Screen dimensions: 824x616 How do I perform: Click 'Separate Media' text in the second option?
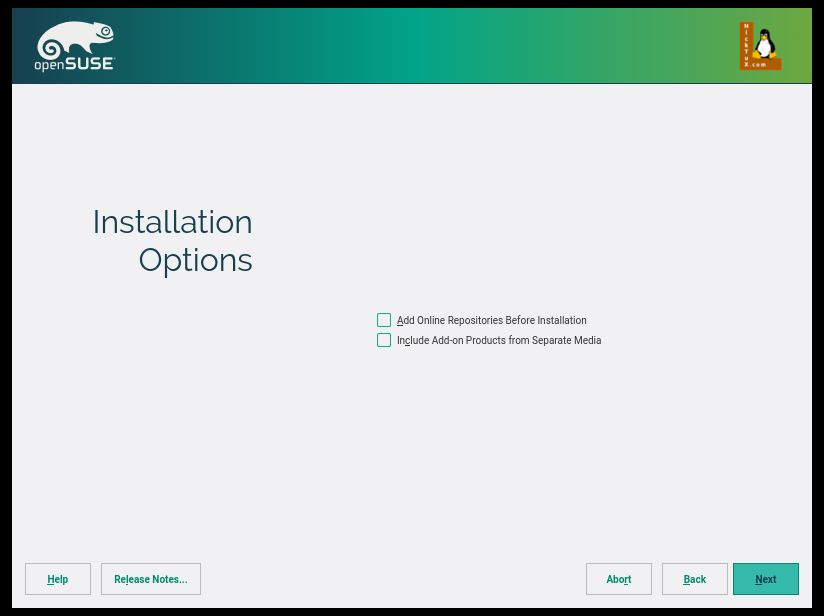565,341
